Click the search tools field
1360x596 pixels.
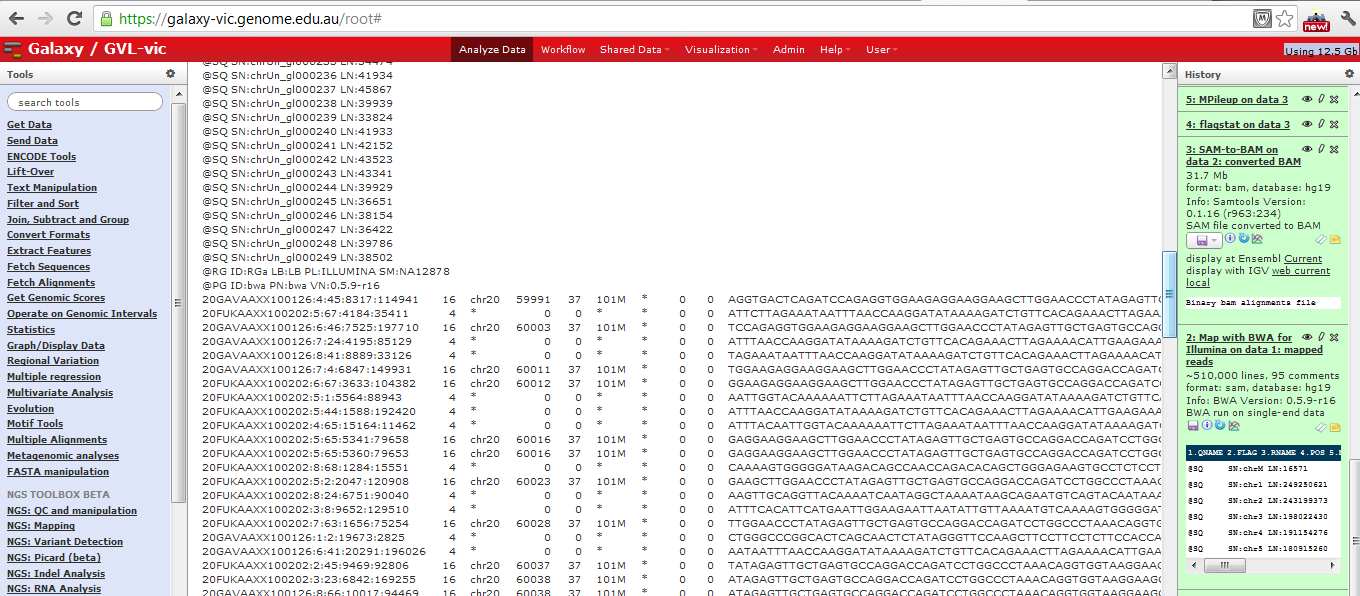85,102
